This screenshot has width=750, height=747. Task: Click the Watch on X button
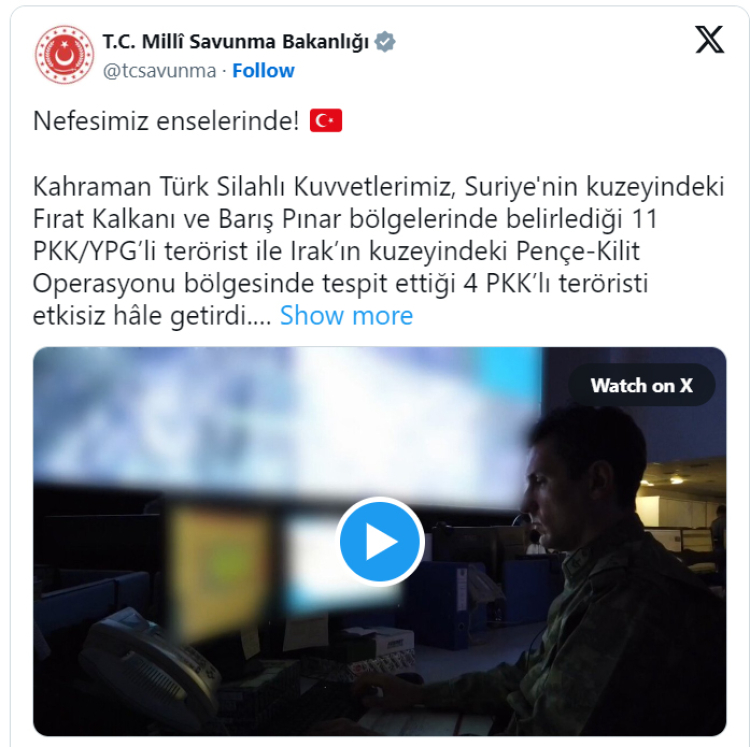(641, 385)
